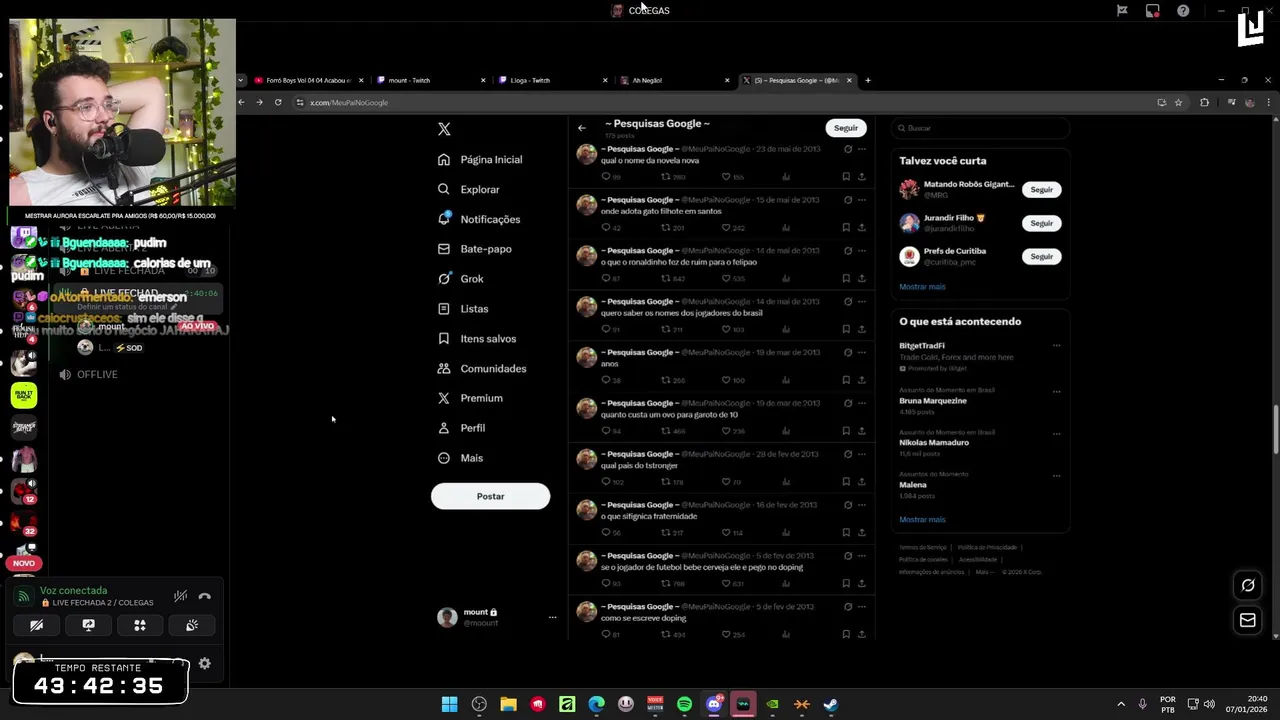Show hidden system tray icons
This screenshot has height=720, width=1280.
pyautogui.click(x=1120, y=704)
